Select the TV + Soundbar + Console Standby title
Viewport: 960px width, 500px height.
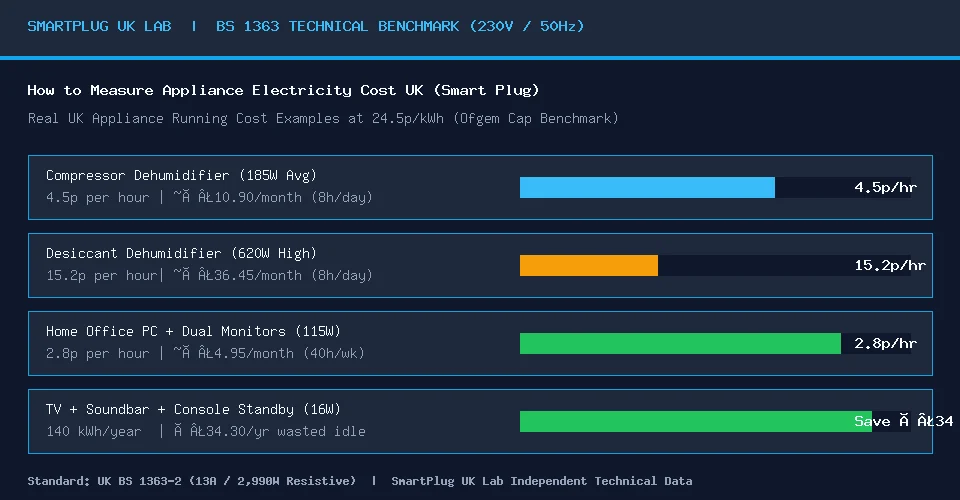click(x=193, y=409)
